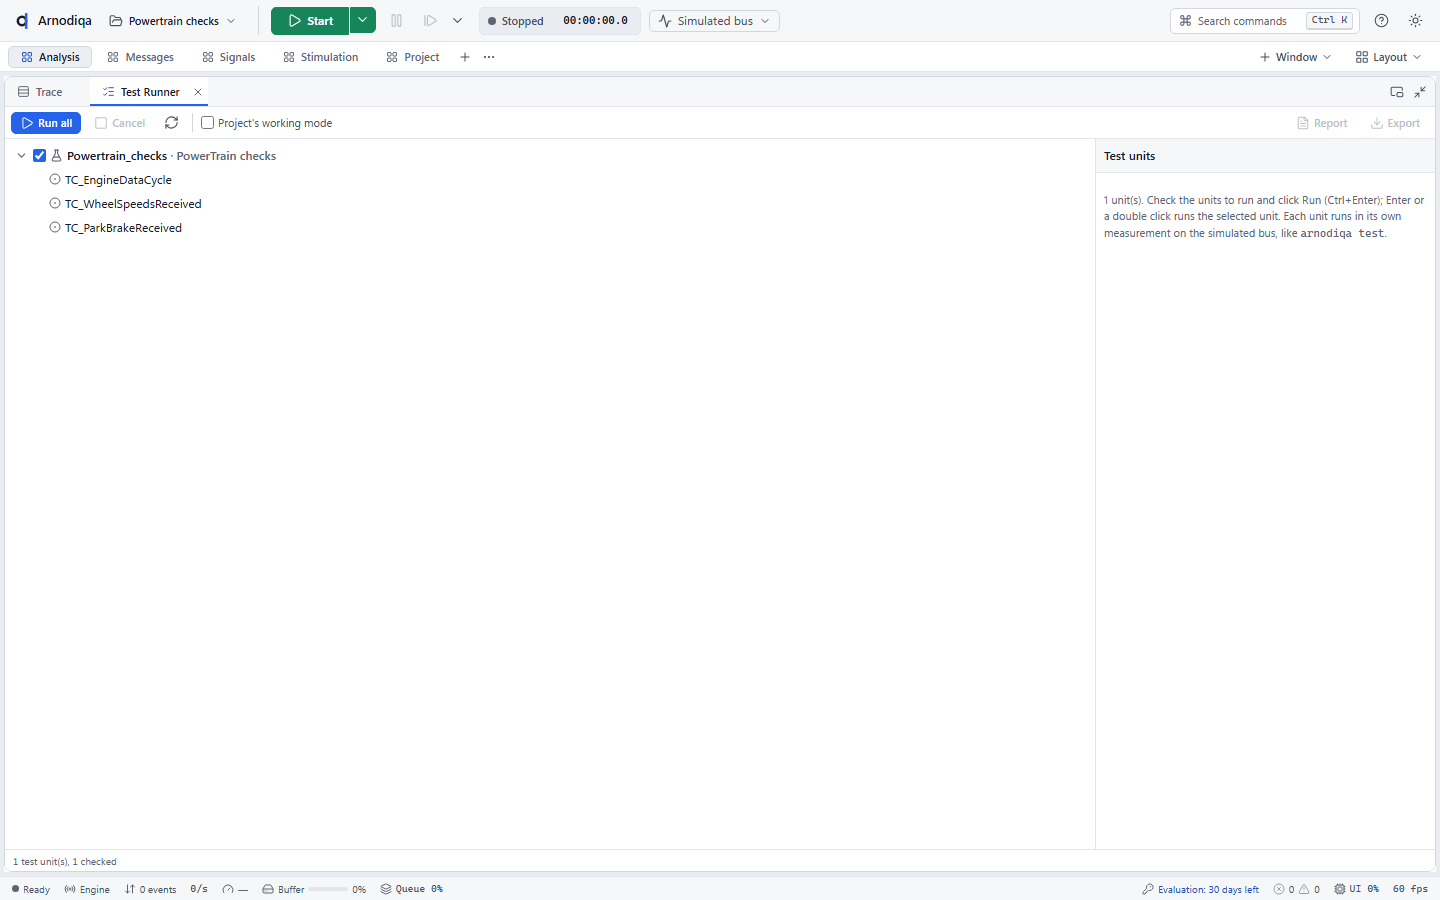
Task: Click the Evaluation: 30 days left link
Action: click(1201, 889)
